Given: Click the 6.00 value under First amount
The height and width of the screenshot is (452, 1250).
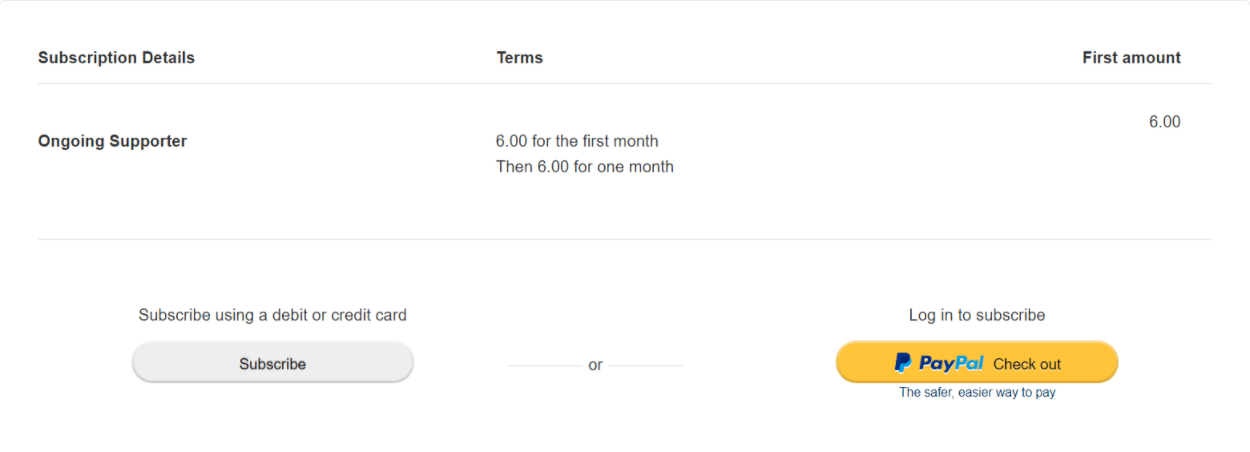Looking at the screenshot, I should 1164,122.
